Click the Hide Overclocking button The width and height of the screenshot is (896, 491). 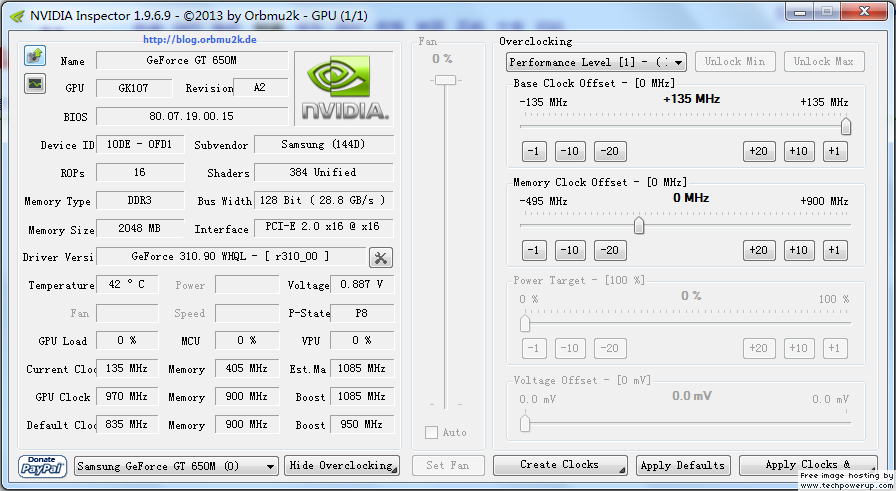[342, 466]
